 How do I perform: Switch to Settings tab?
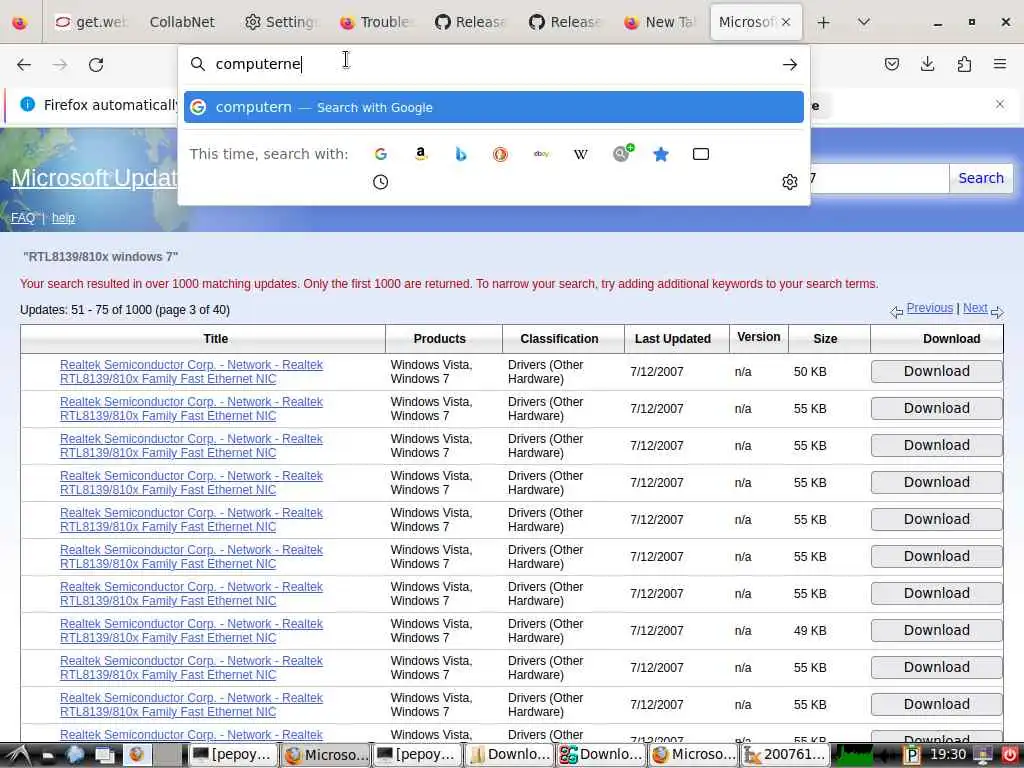coord(281,22)
